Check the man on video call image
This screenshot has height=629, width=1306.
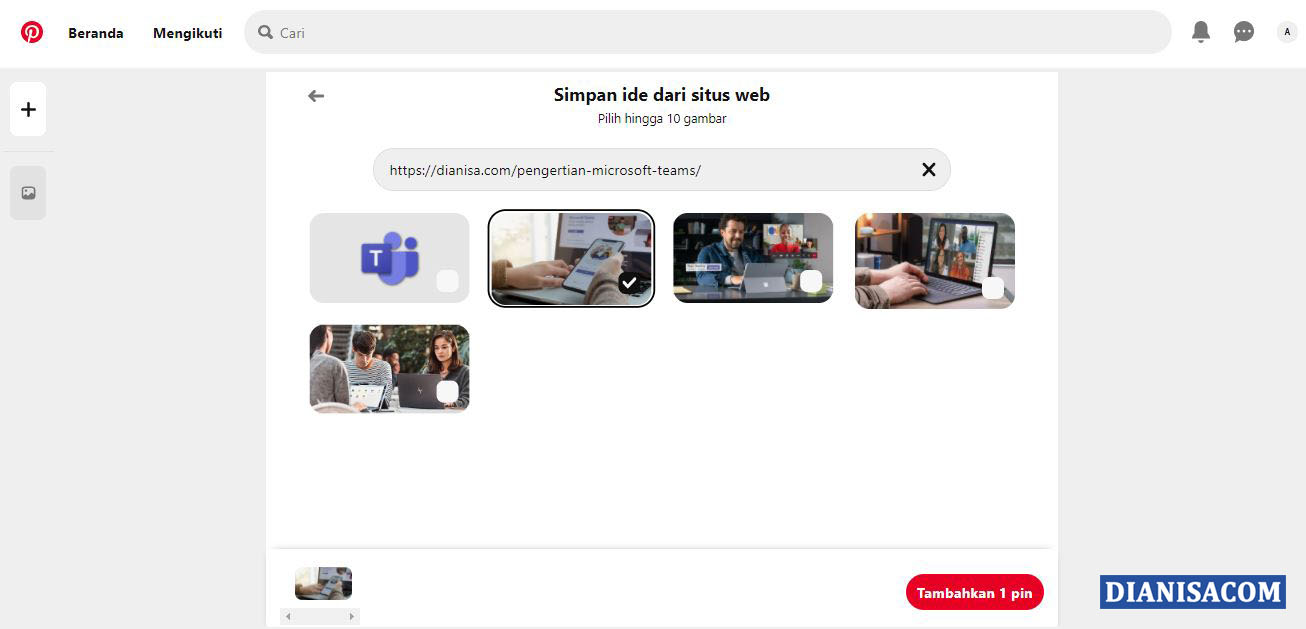point(810,281)
